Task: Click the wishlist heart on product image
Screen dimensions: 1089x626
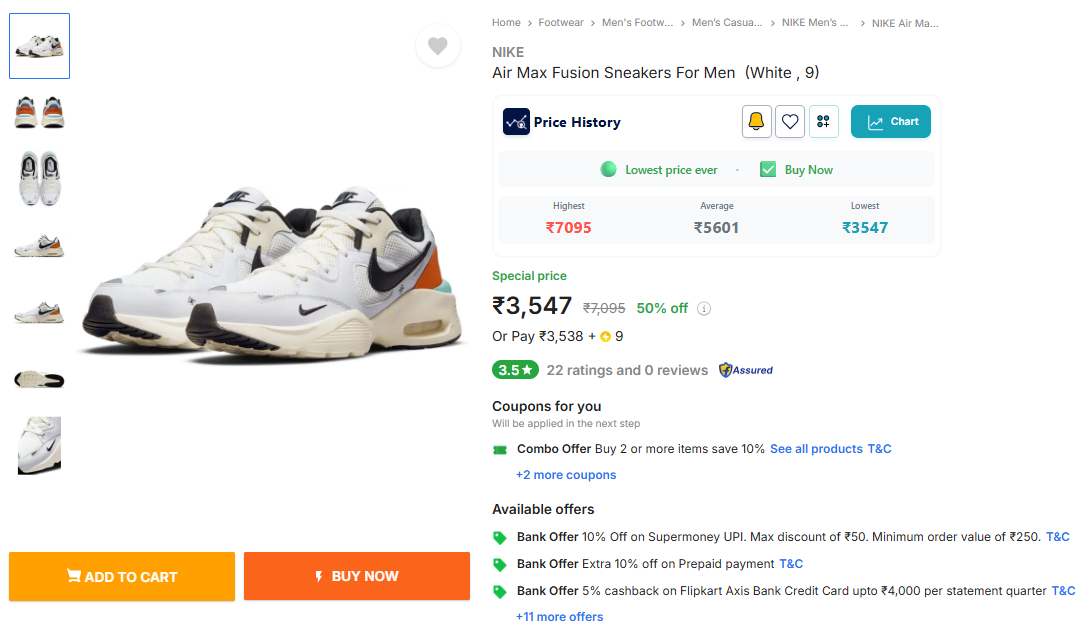Action: [437, 46]
